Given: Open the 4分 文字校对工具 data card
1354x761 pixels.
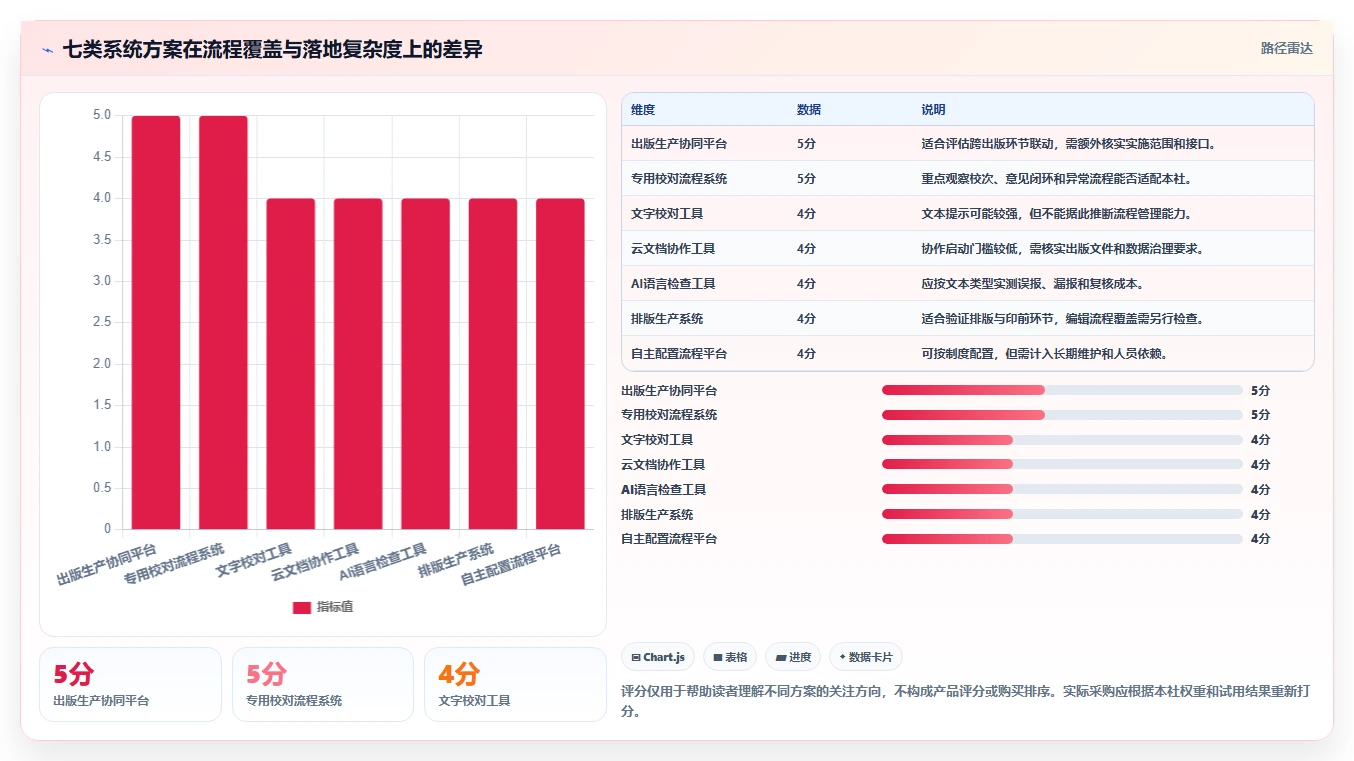Looking at the screenshot, I should [x=515, y=684].
